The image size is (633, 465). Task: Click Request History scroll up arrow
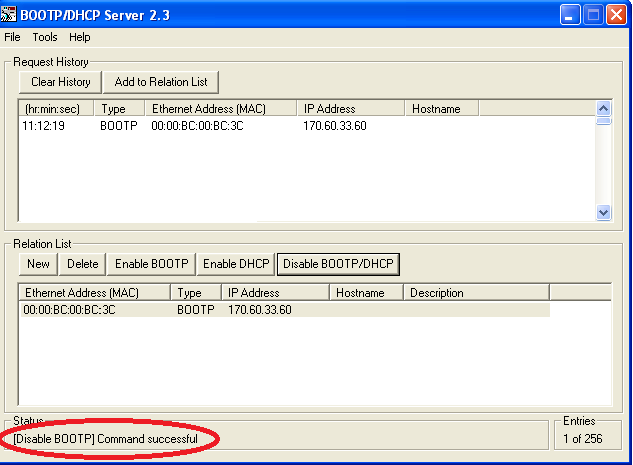604,109
